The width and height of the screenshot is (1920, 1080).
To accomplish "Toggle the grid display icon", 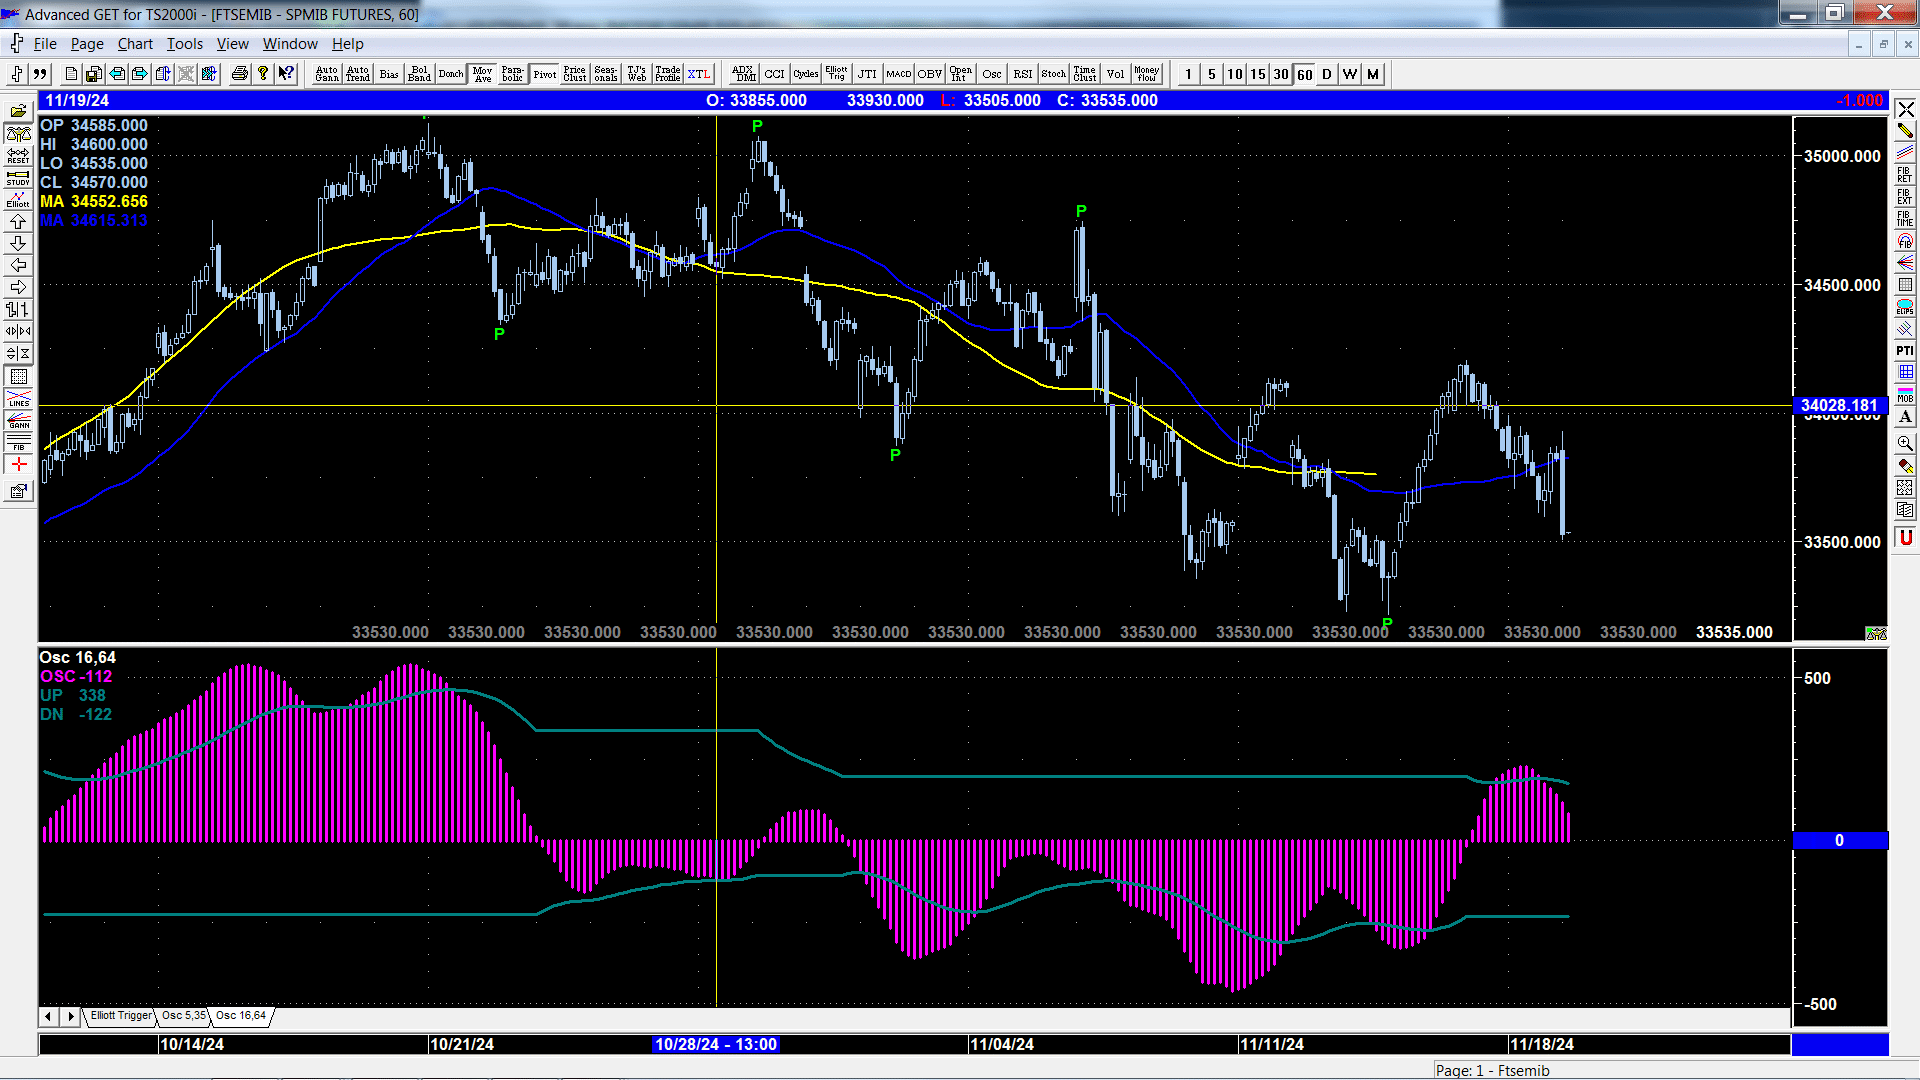I will [18, 376].
